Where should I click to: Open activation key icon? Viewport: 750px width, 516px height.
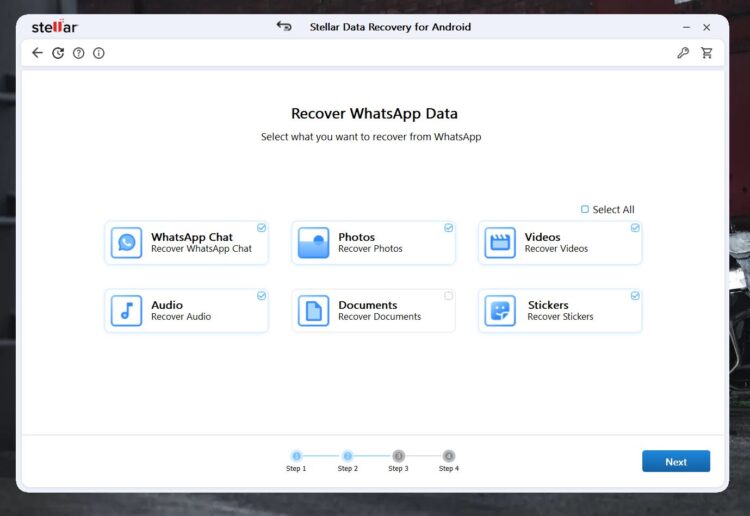point(683,53)
